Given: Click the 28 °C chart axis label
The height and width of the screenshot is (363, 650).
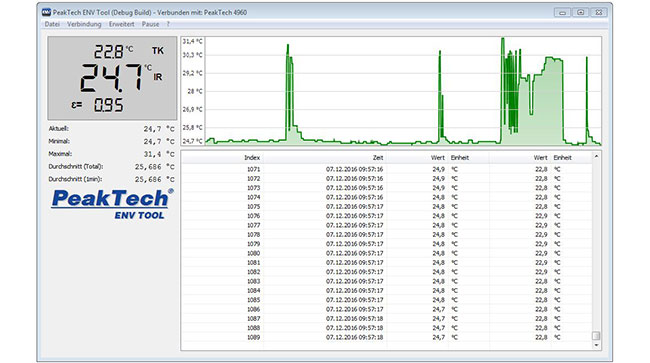Looking at the screenshot, I should tap(195, 91).
